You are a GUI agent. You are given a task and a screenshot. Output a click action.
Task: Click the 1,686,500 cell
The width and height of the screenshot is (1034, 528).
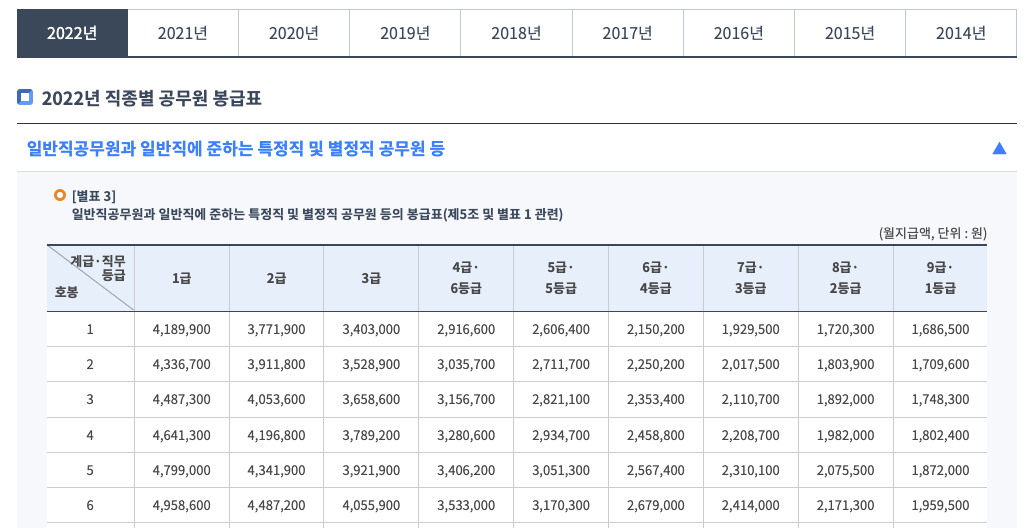(940, 329)
